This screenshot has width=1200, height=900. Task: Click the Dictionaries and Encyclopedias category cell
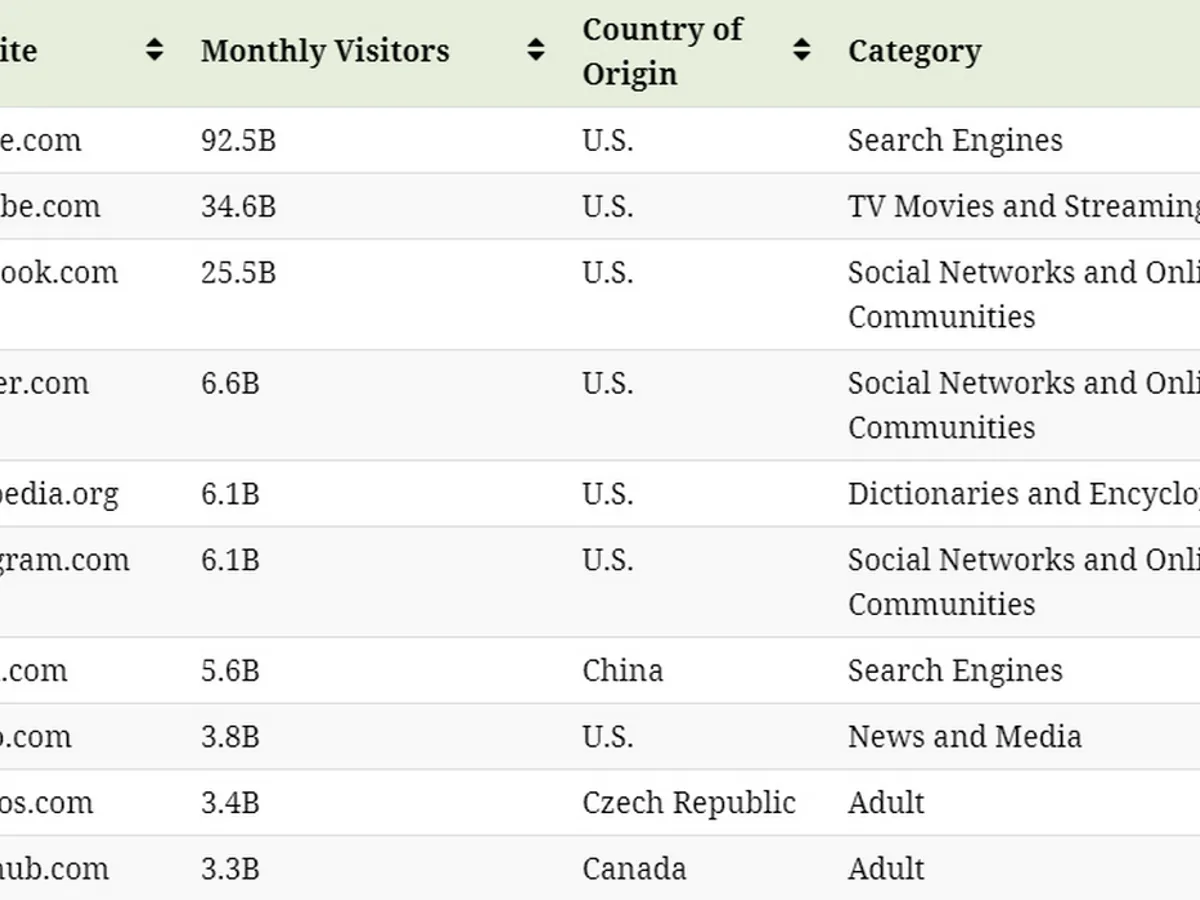(x=1022, y=494)
